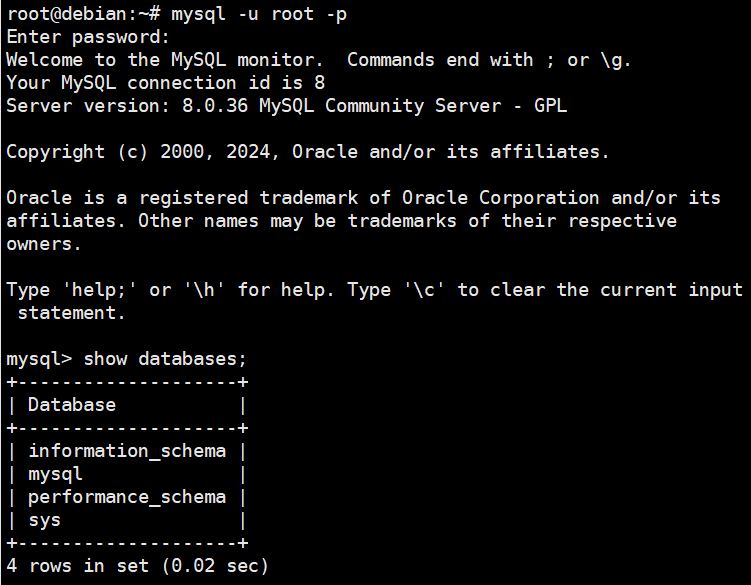Click the 'owners.' line
This screenshot has width=751, height=585.
pyautogui.click(x=44, y=244)
